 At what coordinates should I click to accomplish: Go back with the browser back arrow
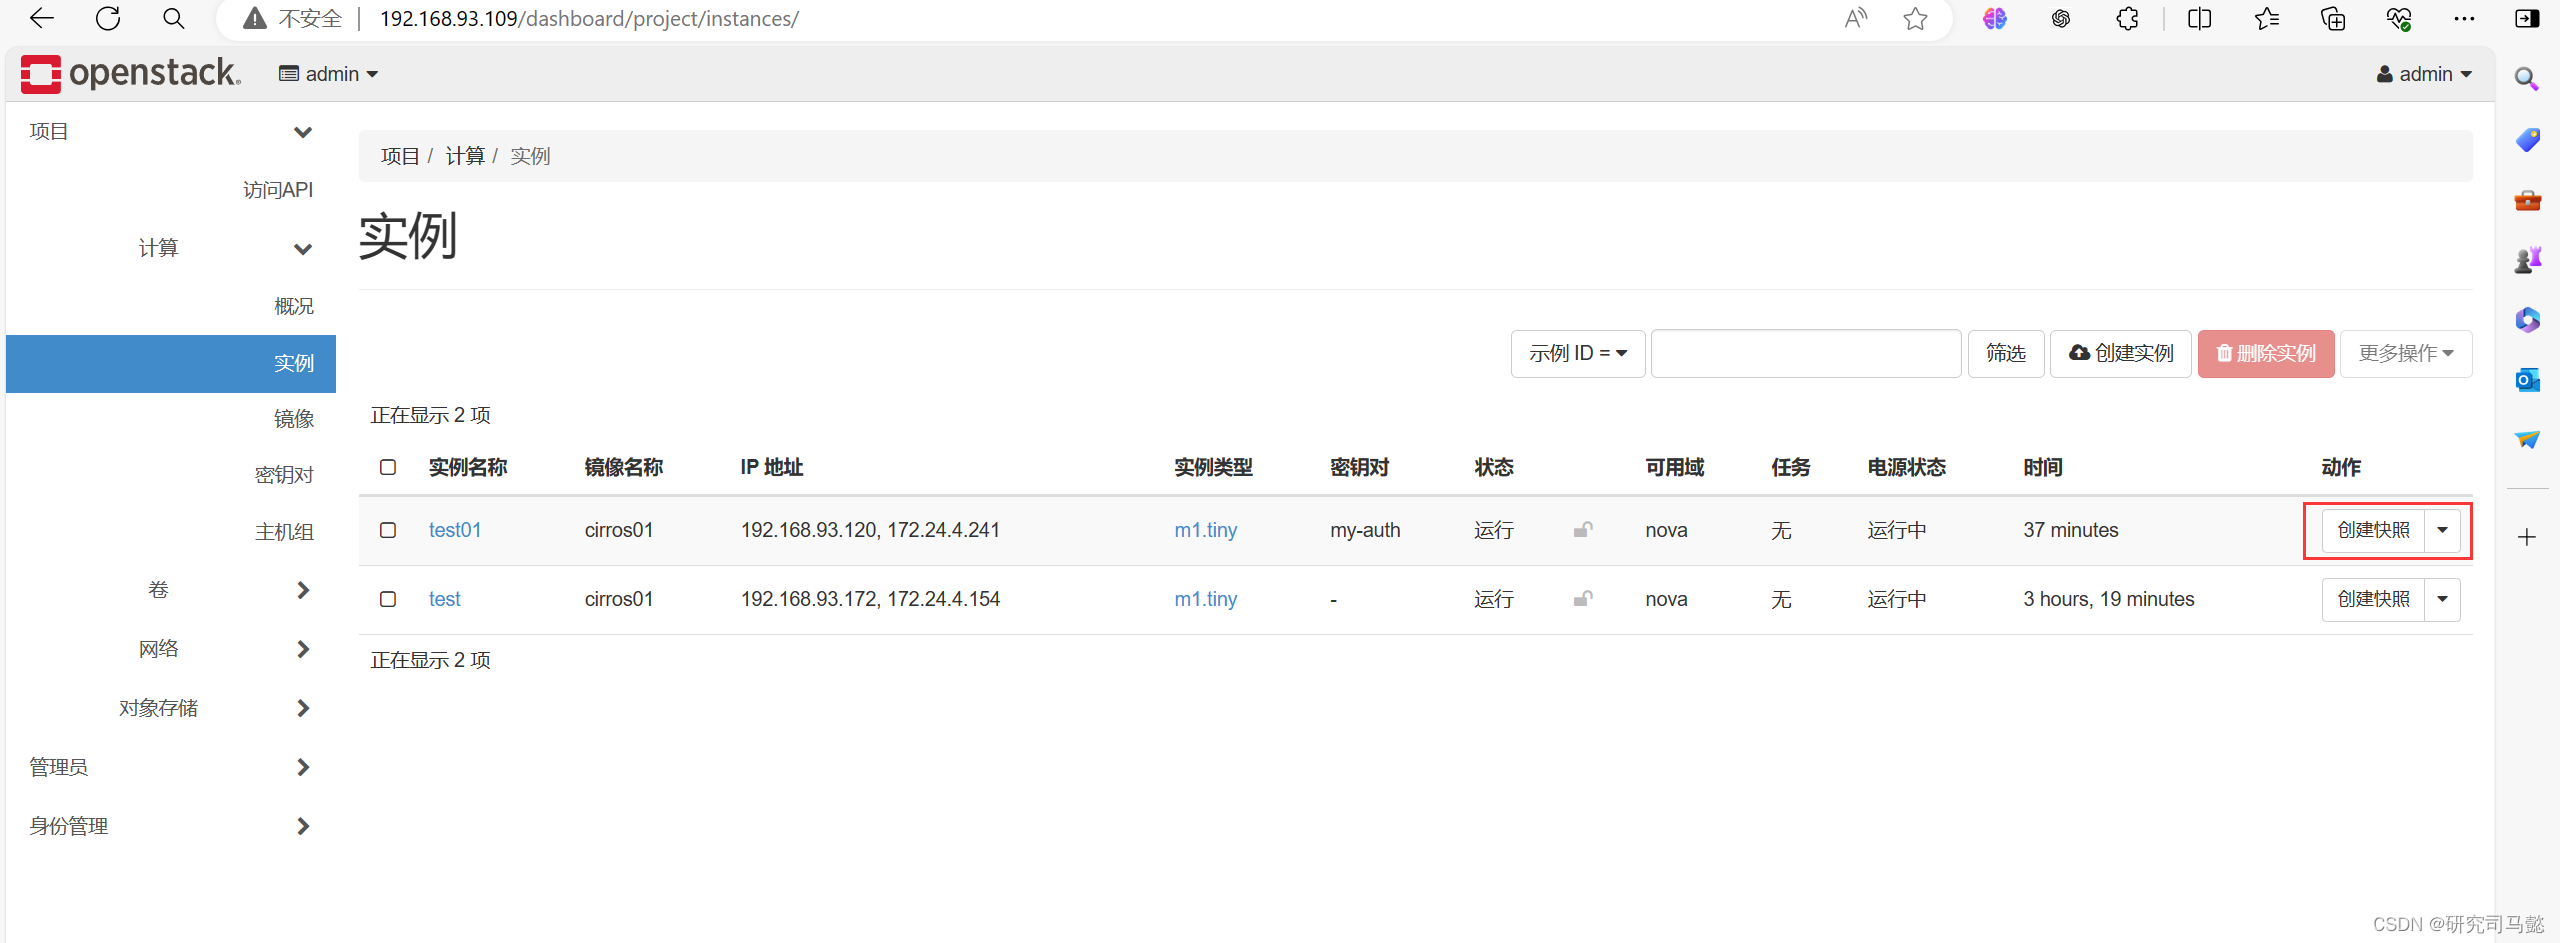coord(42,18)
